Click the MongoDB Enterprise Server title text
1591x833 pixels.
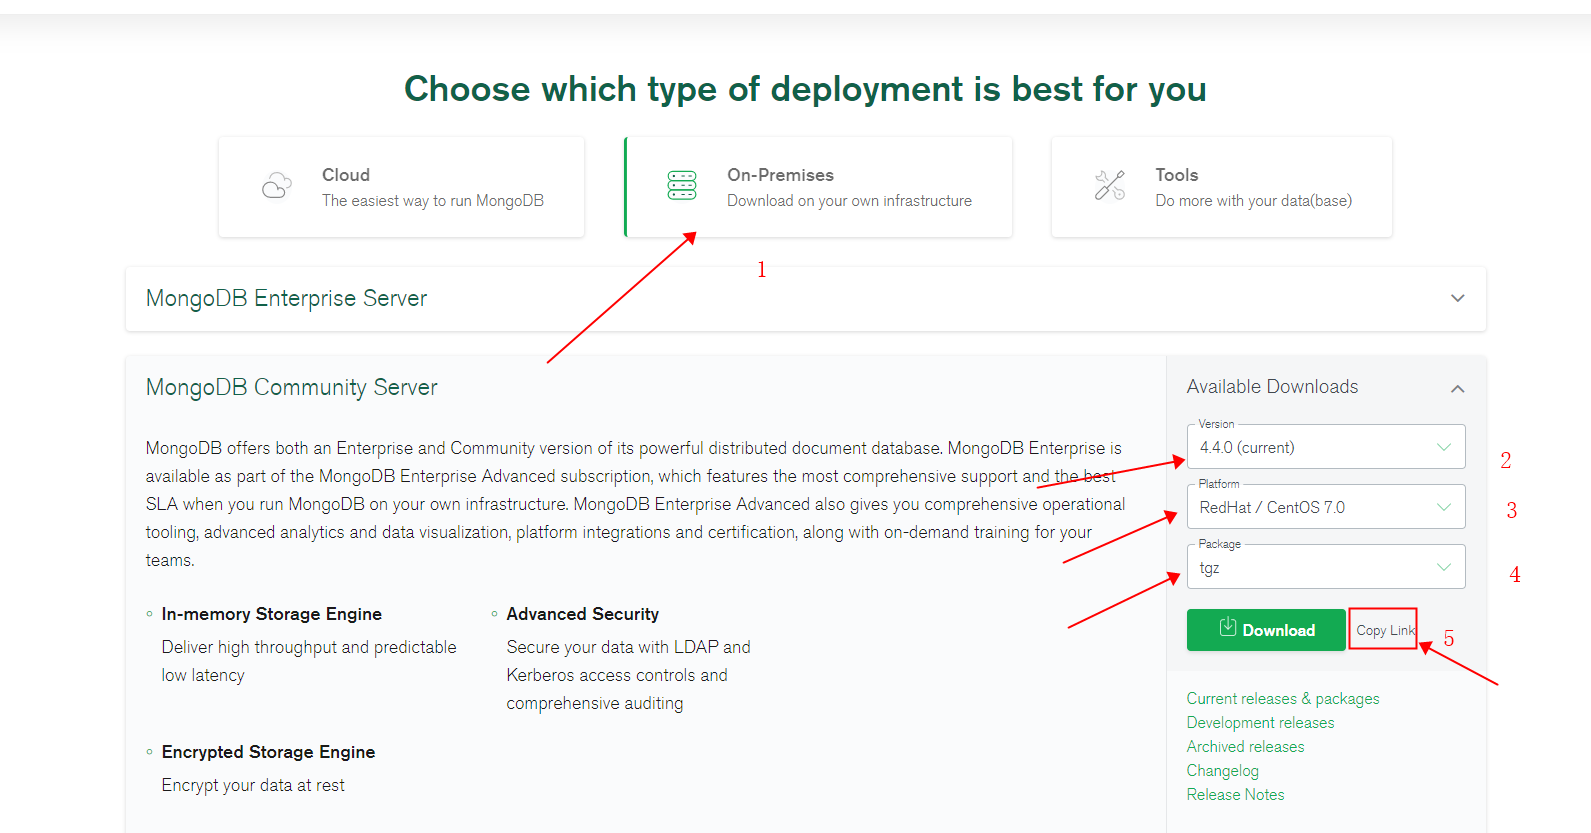[286, 298]
